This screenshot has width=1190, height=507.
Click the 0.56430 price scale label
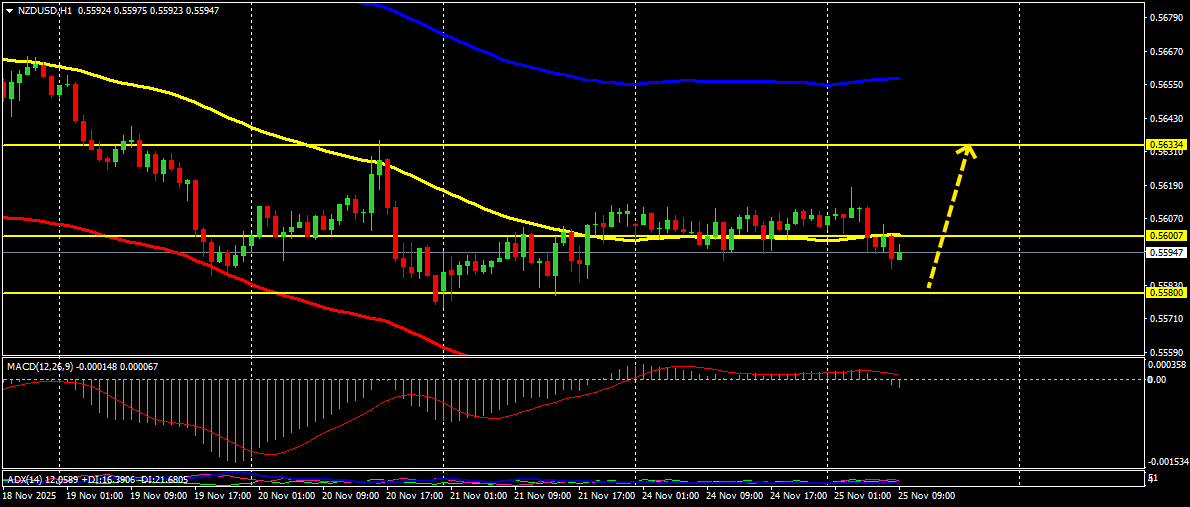(1166, 118)
